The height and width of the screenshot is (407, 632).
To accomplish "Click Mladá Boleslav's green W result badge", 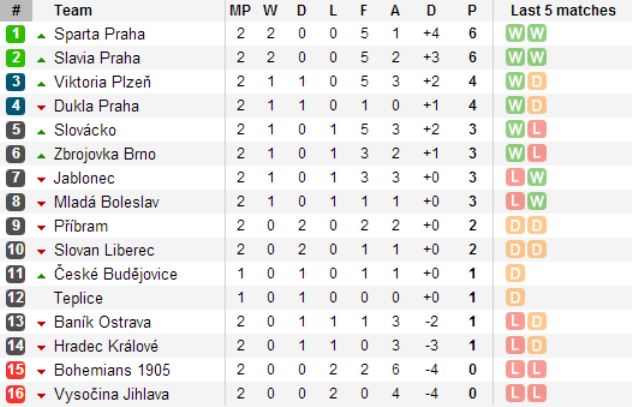I will tap(536, 202).
